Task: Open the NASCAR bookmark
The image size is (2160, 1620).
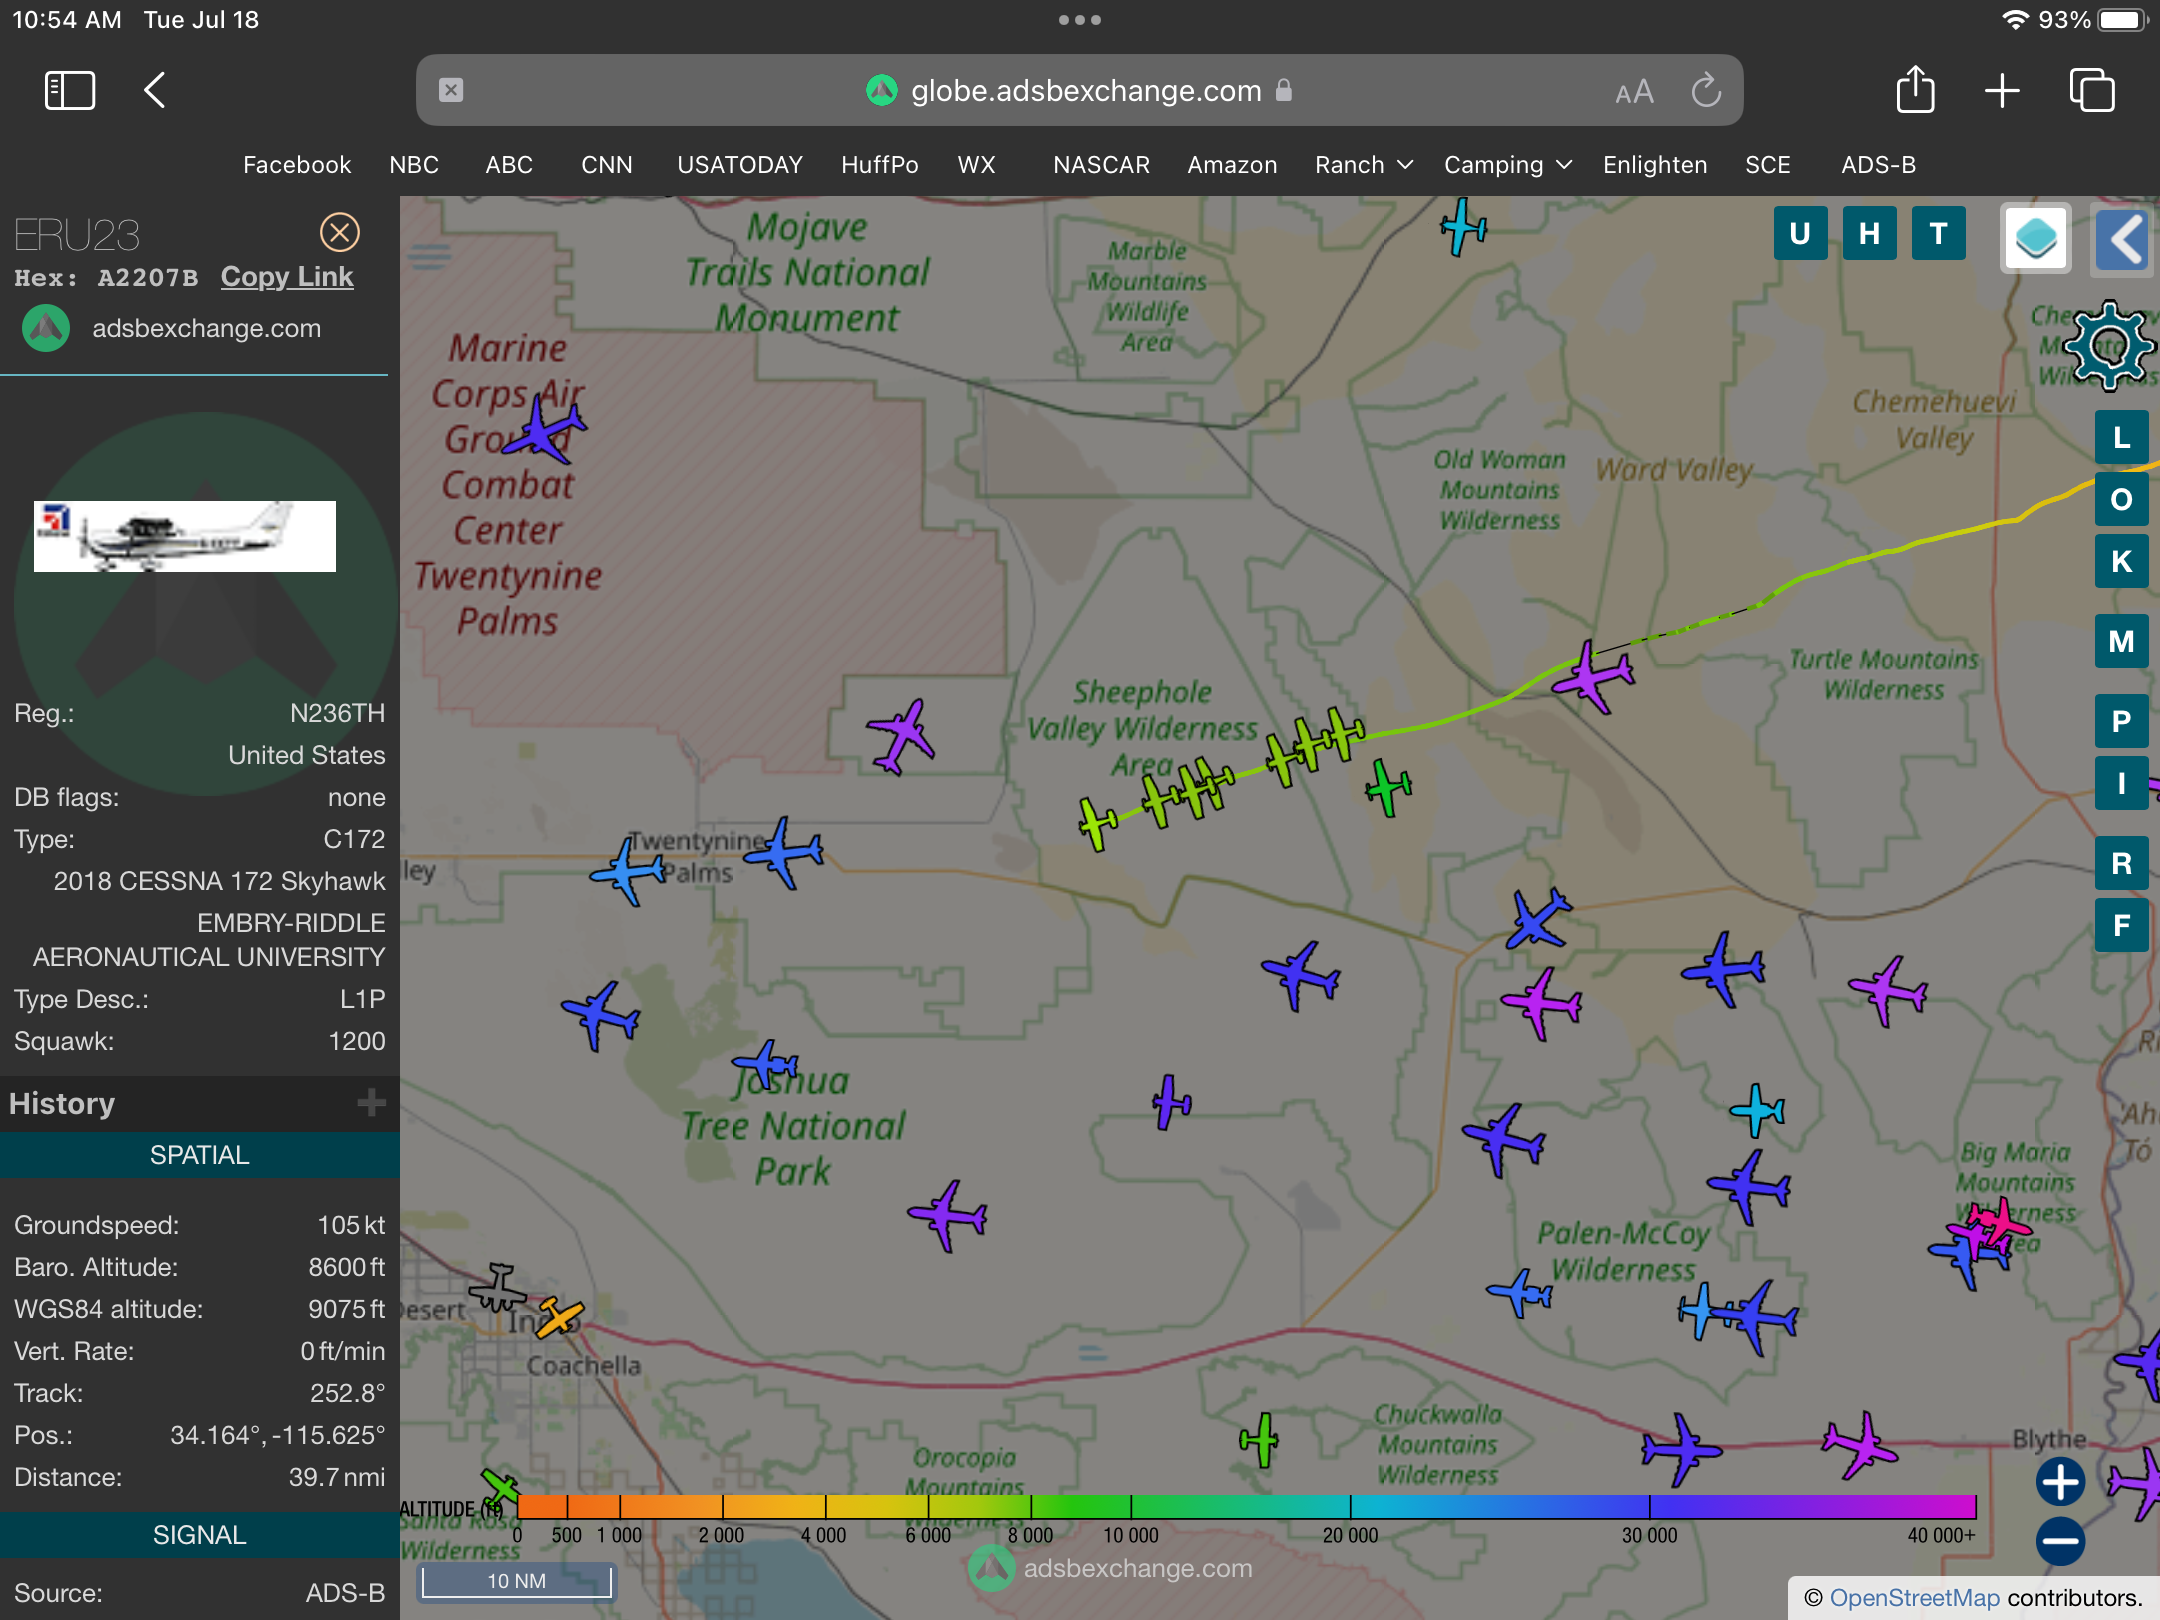Action: tap(1101, 165)
